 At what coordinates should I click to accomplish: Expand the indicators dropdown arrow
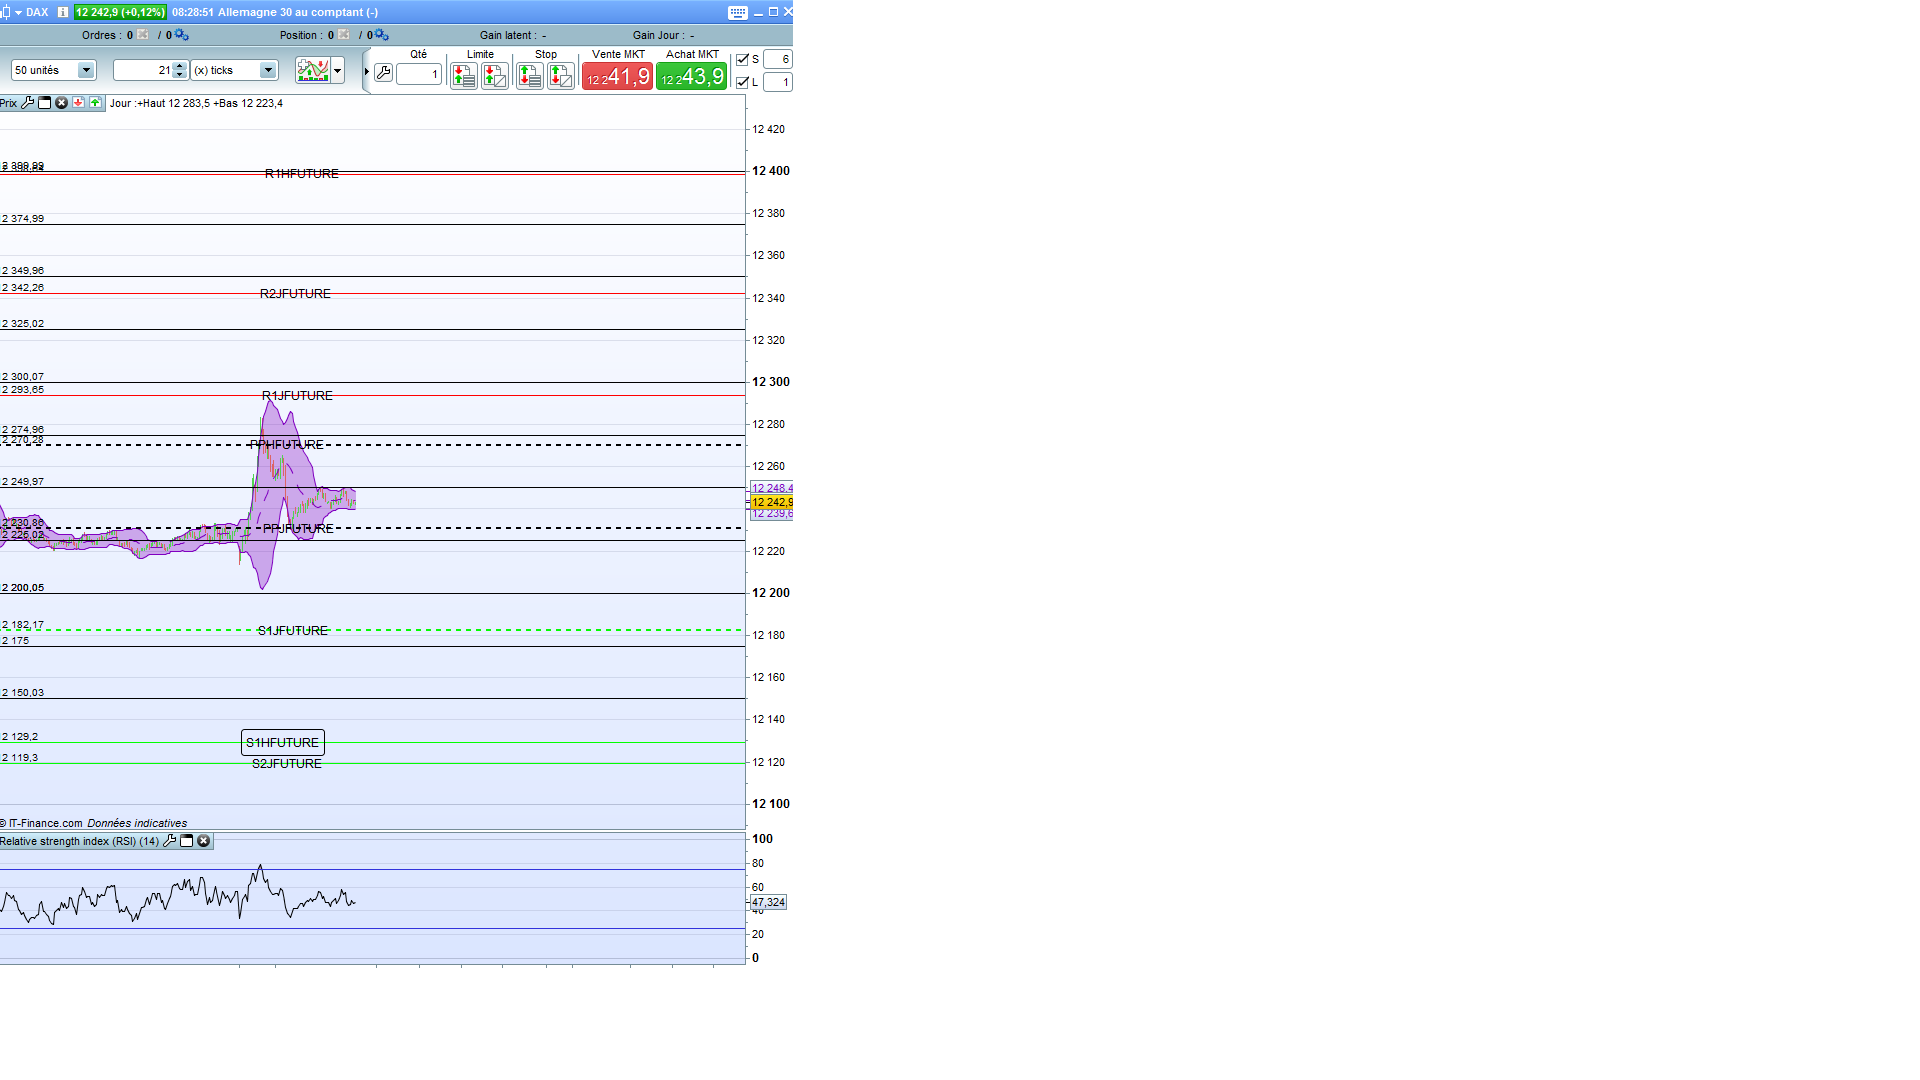[338, 71]
